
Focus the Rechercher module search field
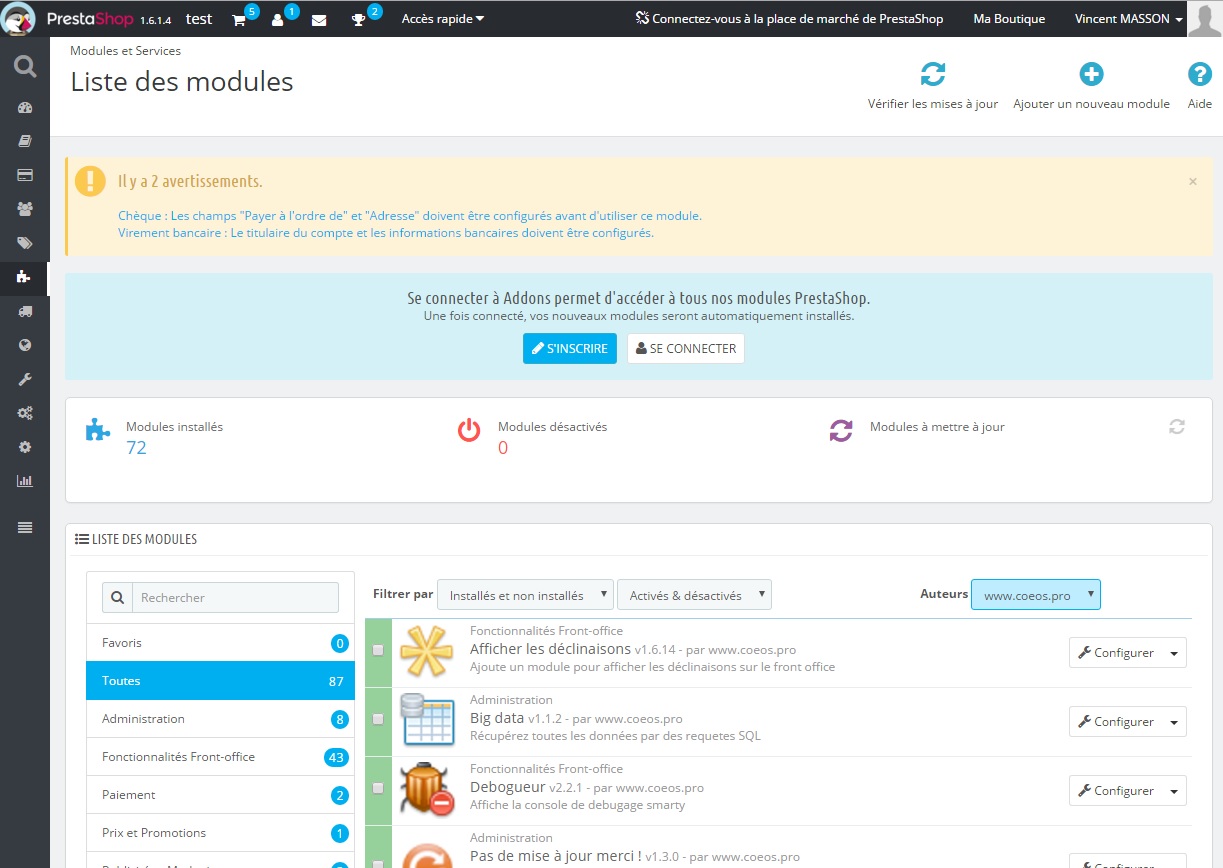(x=235, y=597)
